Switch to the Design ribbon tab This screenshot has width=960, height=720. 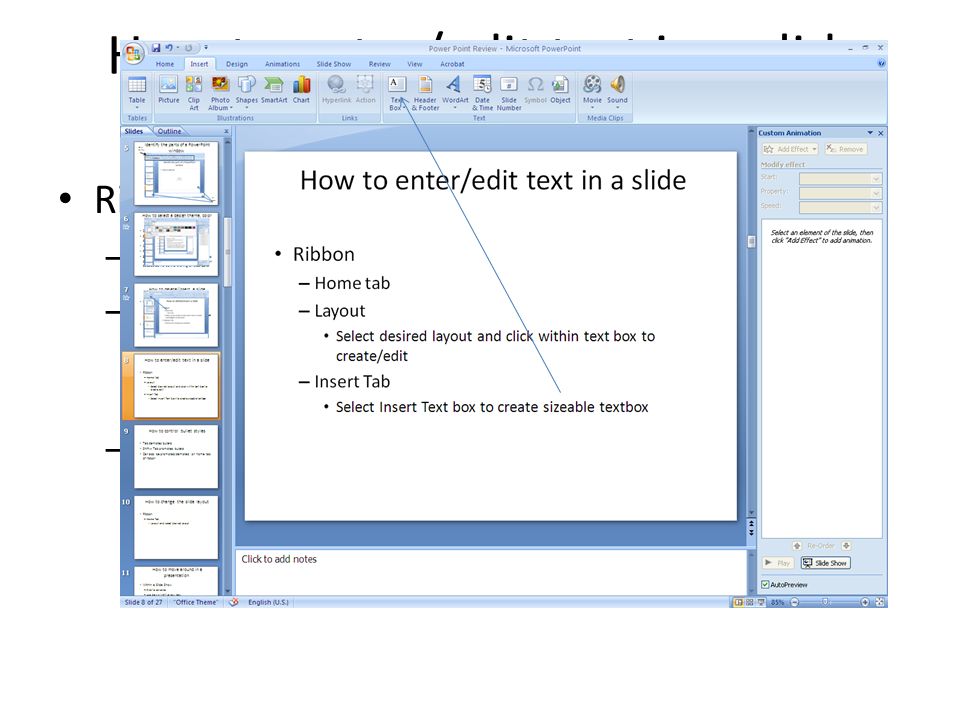[237, 64]
